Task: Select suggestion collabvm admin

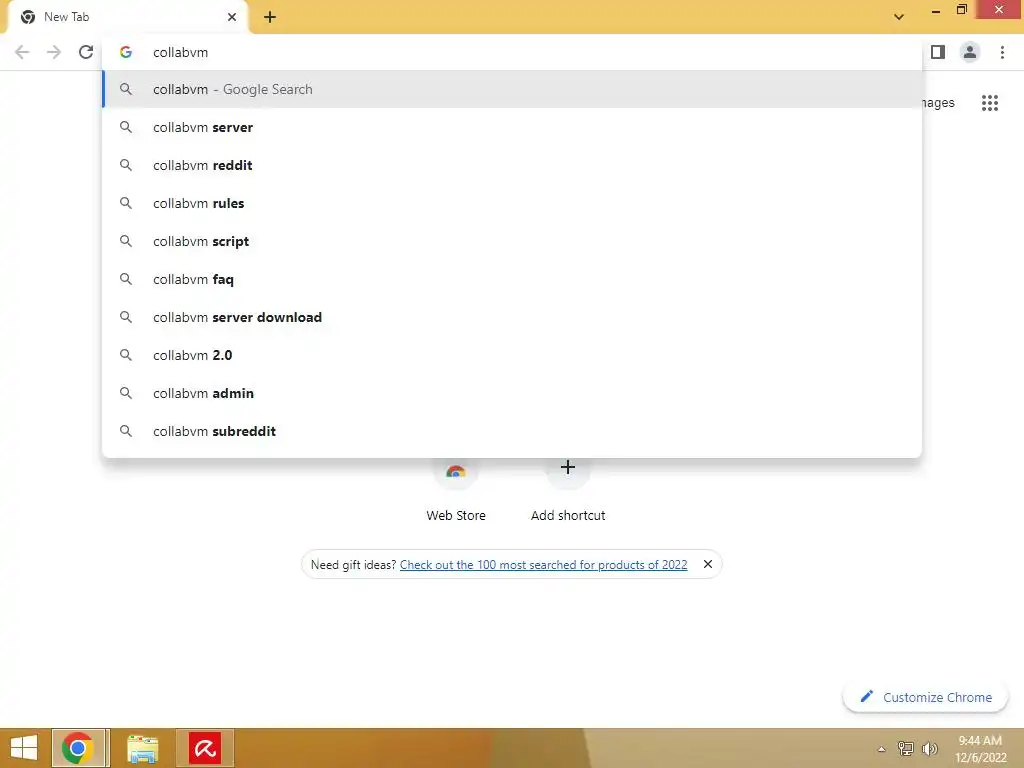Action: [512, 393]
